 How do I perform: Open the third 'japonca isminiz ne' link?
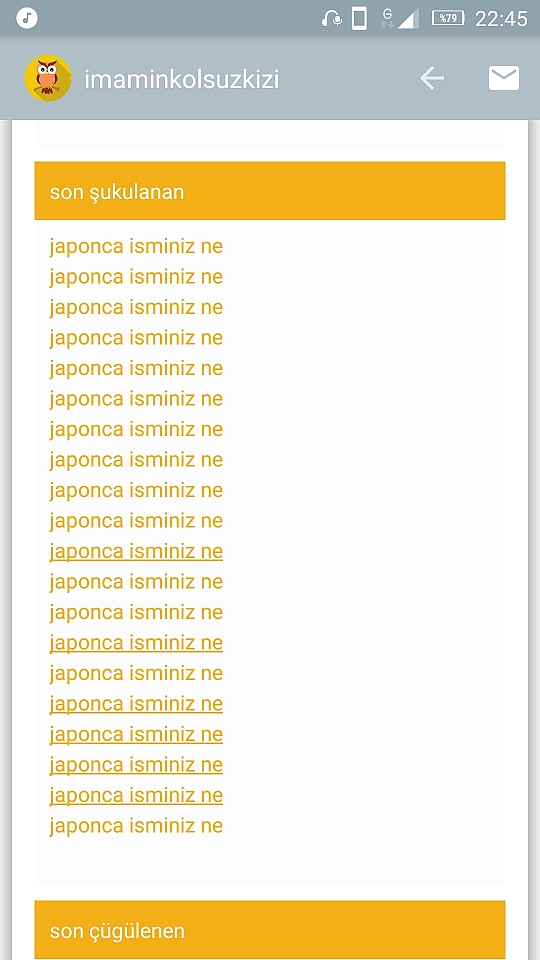136,307
